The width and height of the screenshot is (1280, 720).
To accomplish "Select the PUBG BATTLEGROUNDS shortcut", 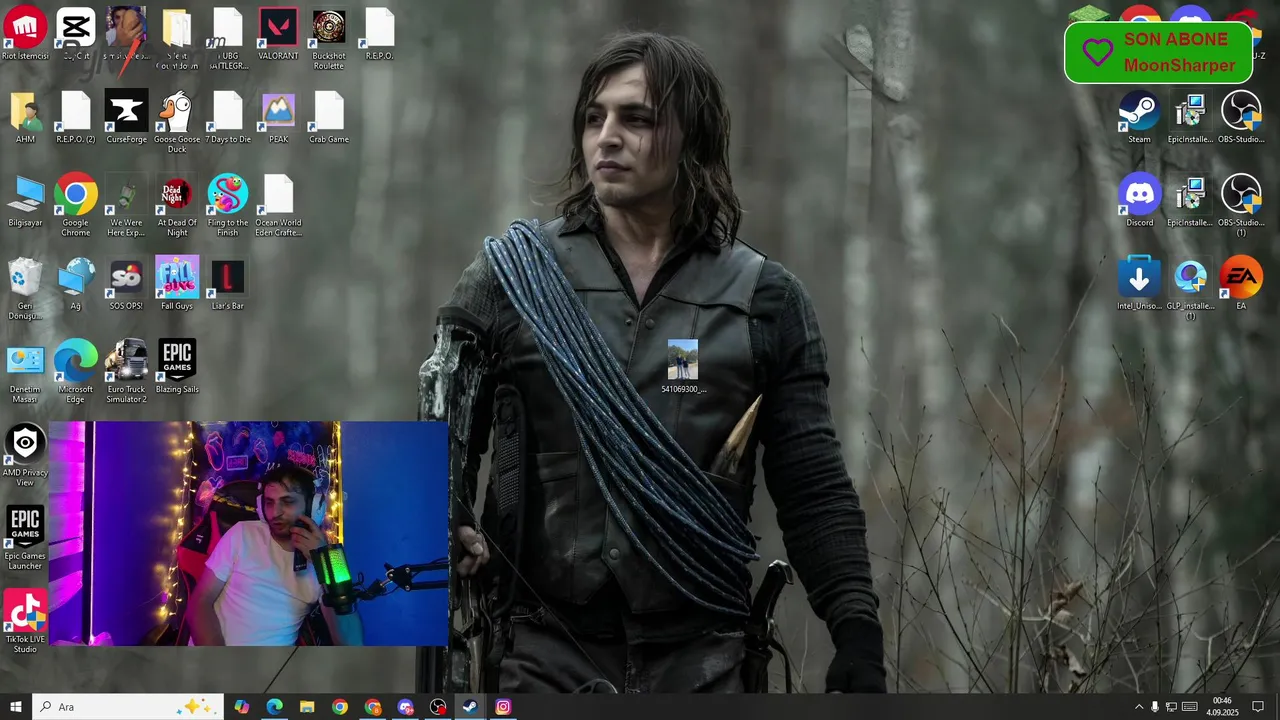I will point(228,28).
